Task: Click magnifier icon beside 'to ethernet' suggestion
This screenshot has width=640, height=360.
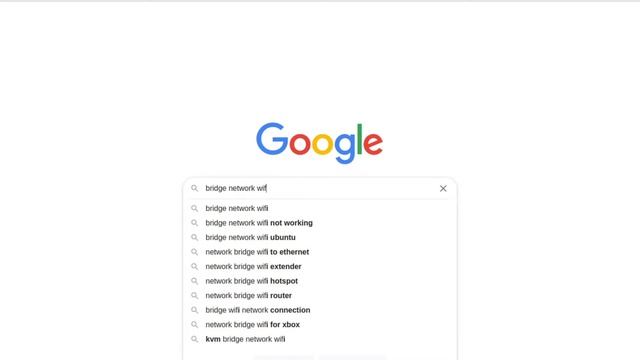Action: tap(195, 252)
